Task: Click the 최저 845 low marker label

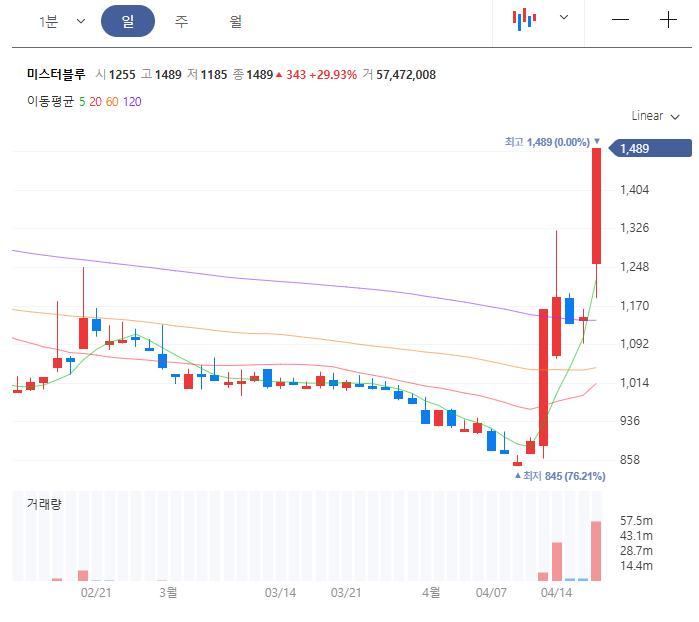Action: (560, 476)
